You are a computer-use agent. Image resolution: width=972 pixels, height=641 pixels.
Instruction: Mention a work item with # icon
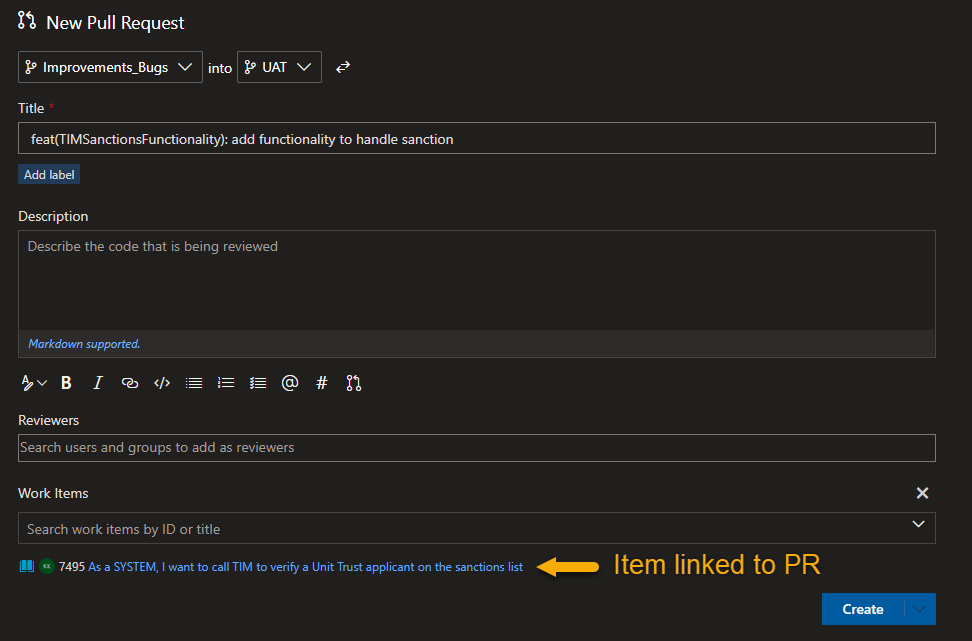click(322, 382)
